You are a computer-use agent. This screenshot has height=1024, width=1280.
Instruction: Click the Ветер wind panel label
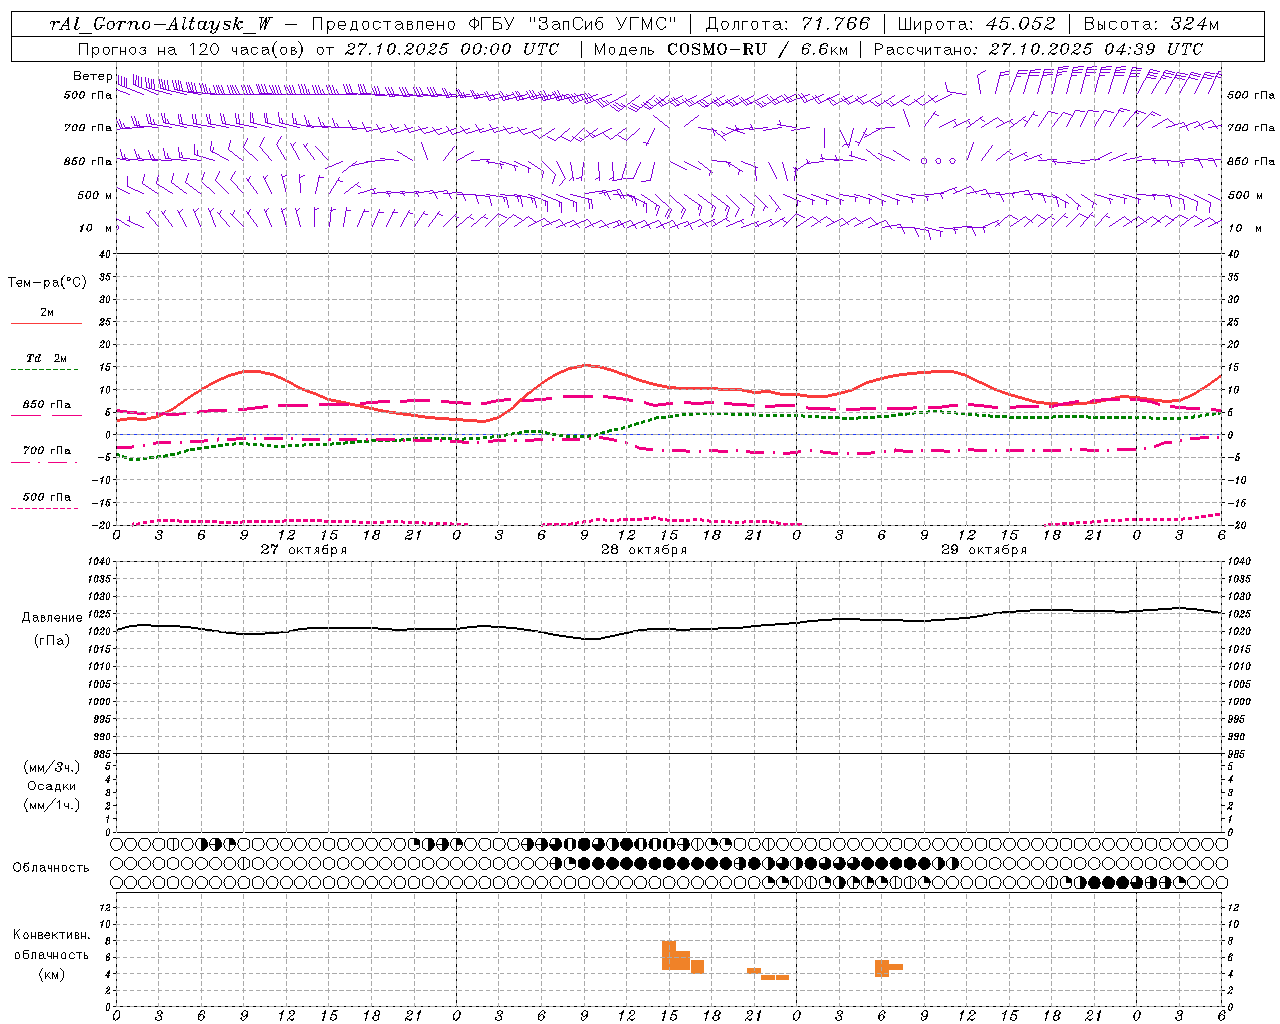point(92,76)
